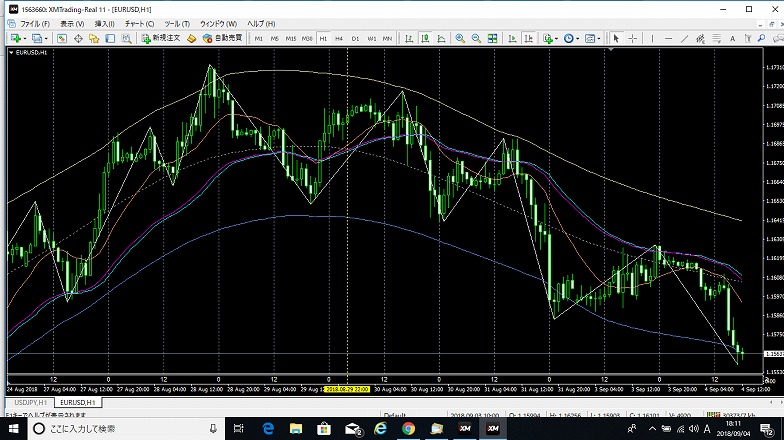Click the zoom out magnifier icon

476,38
